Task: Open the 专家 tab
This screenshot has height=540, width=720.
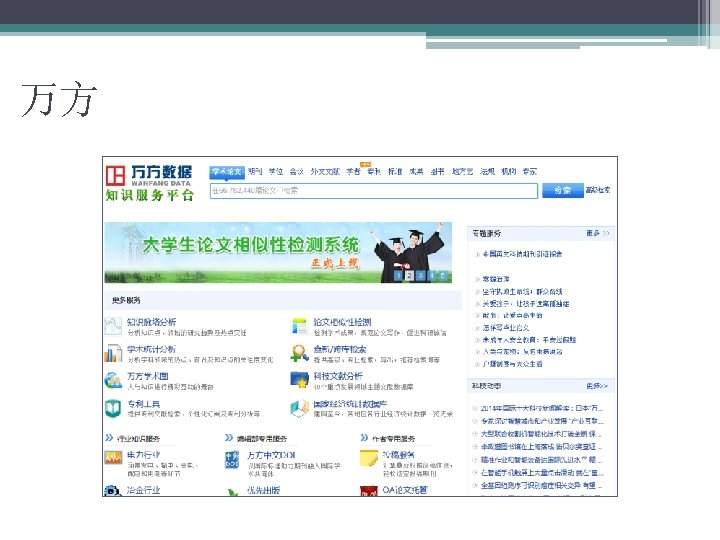Action: point(529,171)
